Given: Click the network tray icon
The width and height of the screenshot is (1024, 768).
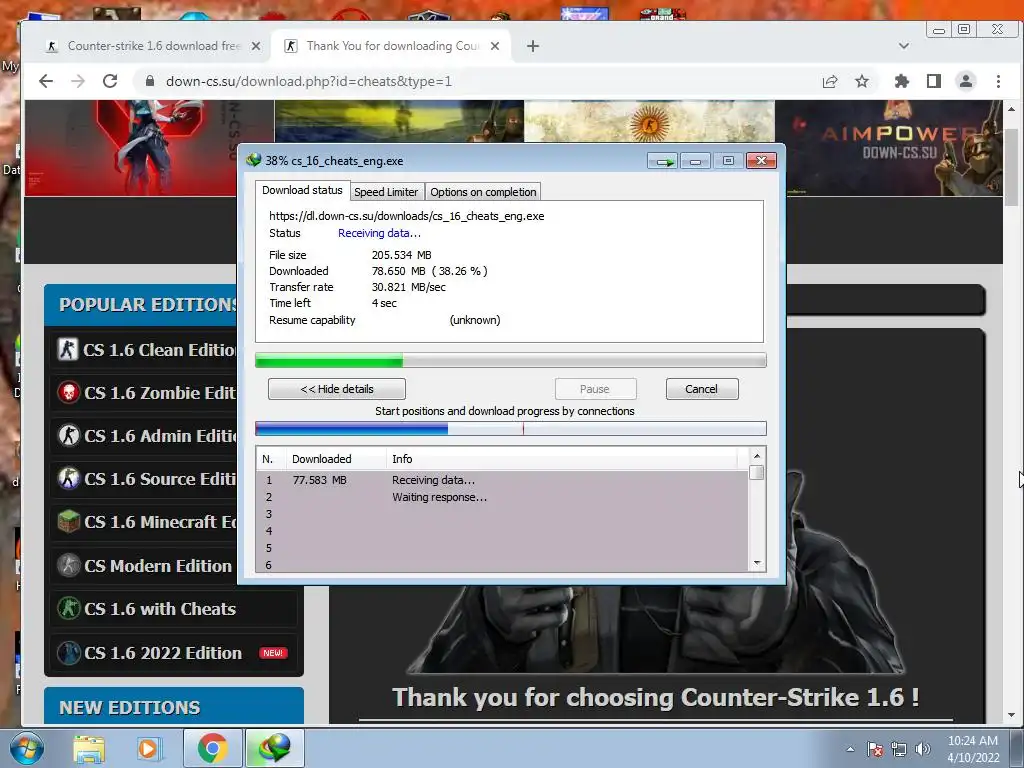Looking at the screenshot, I should (x=899, y=749).
